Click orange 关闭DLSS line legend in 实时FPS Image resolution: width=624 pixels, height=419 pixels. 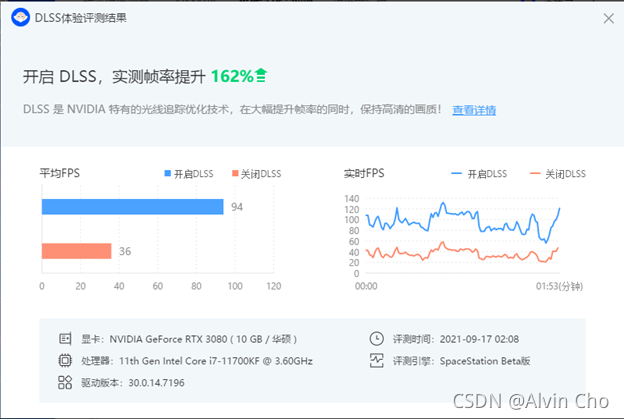coord(535,173)
